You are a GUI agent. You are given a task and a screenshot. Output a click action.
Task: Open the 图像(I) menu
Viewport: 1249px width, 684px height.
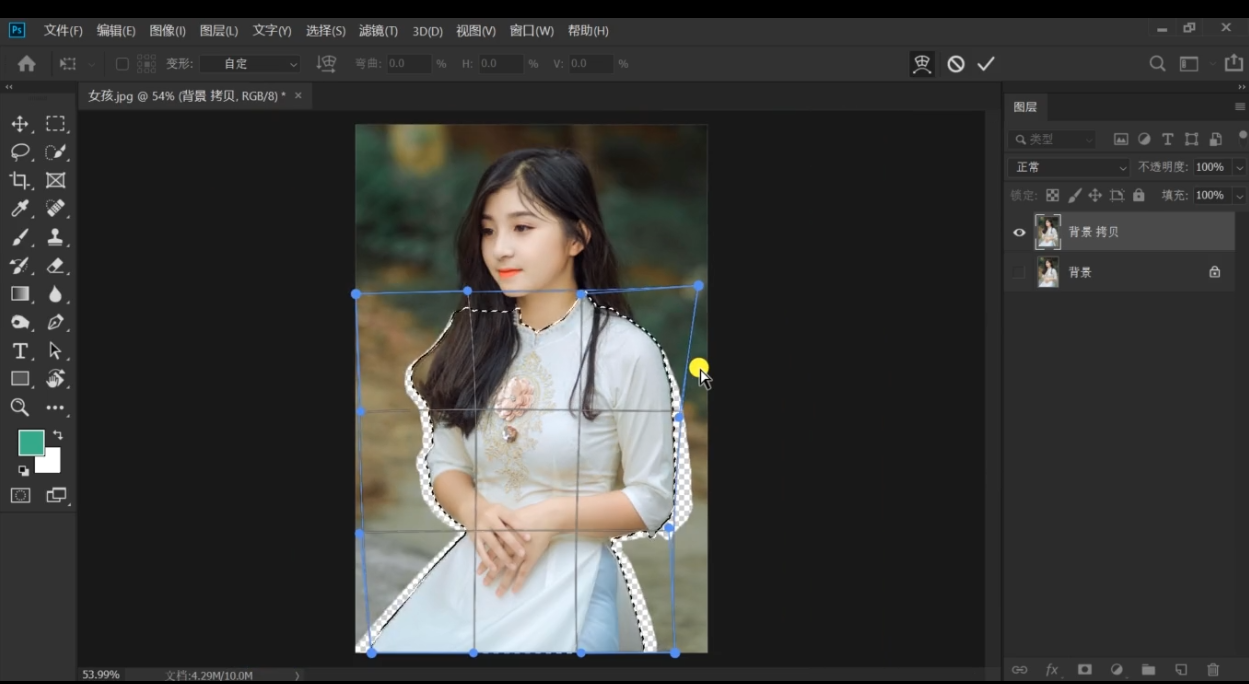tap(167, 31)
